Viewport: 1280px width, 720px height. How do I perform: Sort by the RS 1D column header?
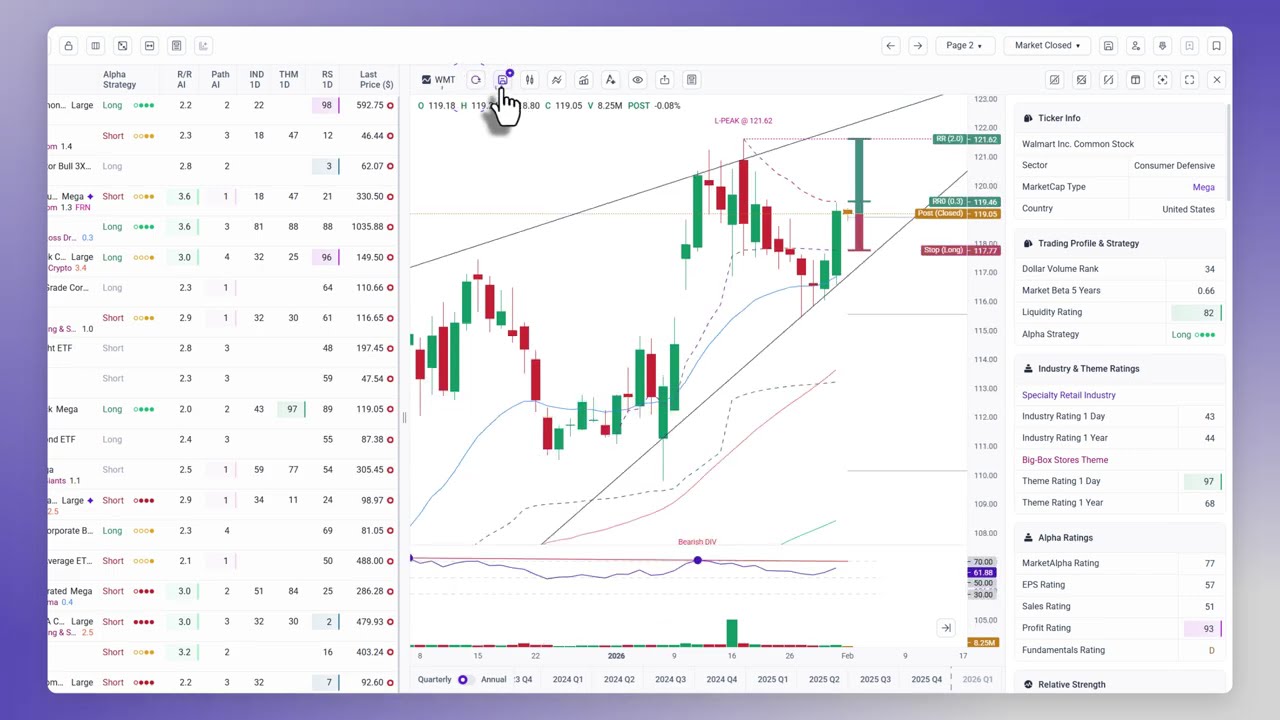327,79
